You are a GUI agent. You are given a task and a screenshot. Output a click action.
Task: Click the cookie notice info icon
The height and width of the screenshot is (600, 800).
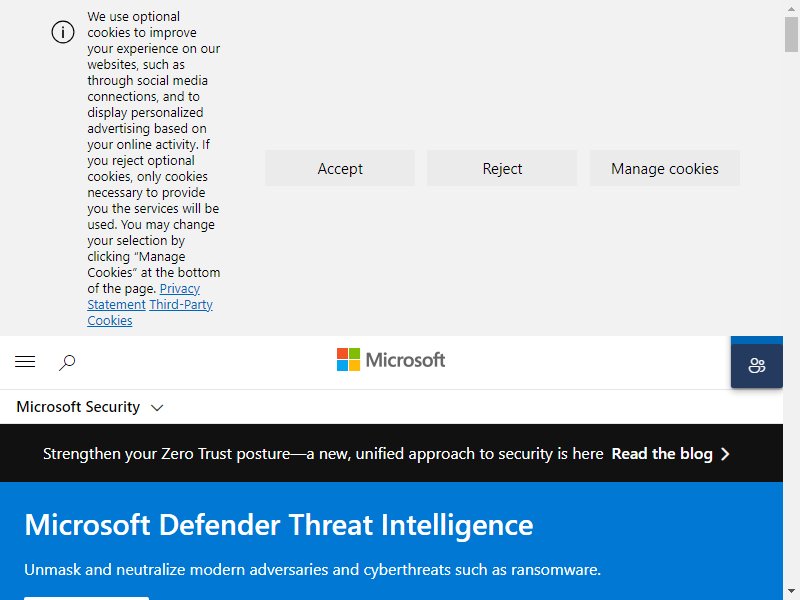coord(63,32)
